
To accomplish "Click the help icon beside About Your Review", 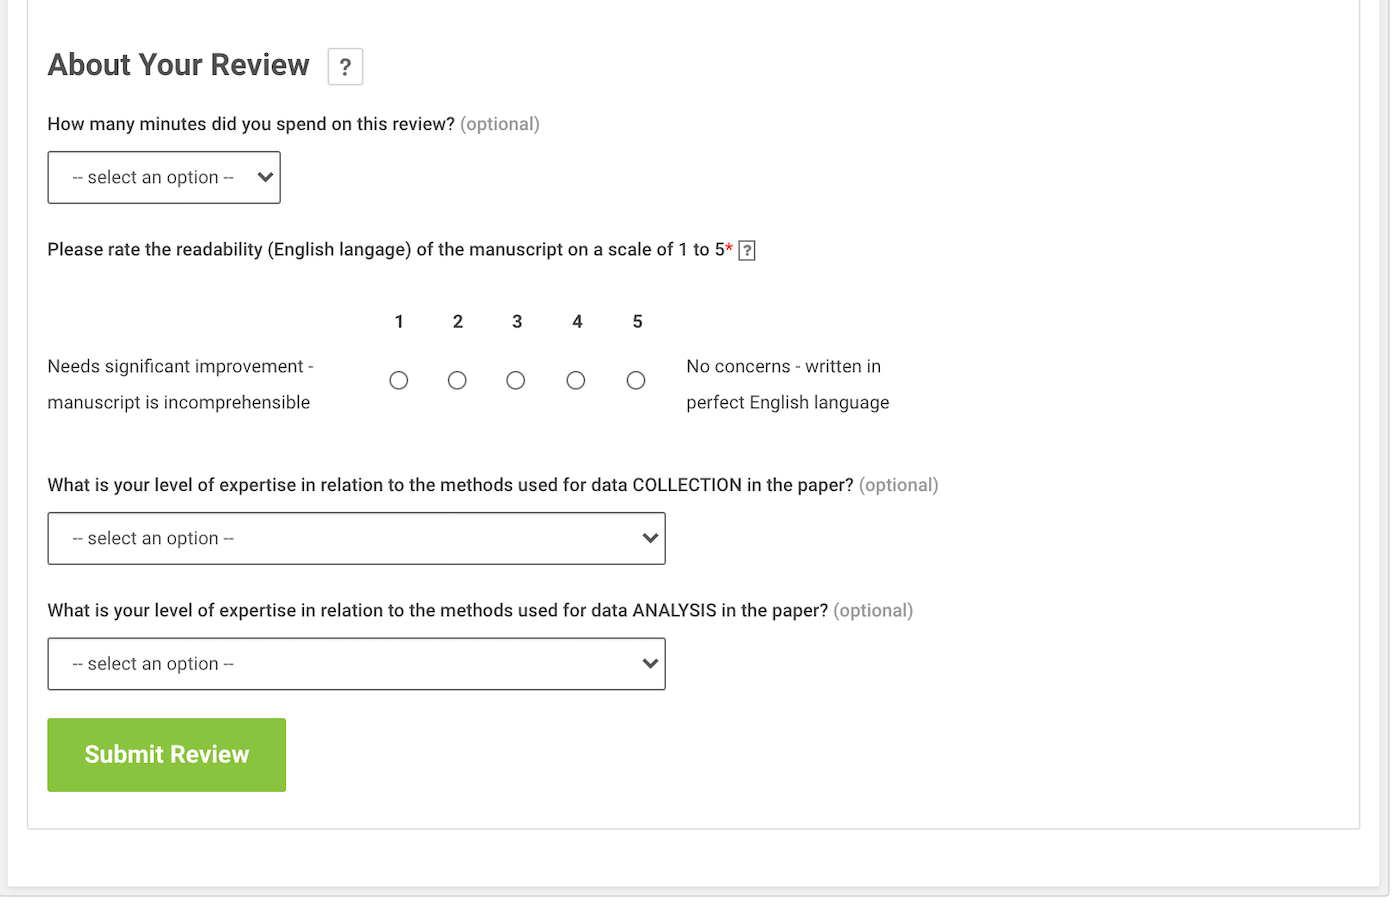I will [x=345, y=67].
